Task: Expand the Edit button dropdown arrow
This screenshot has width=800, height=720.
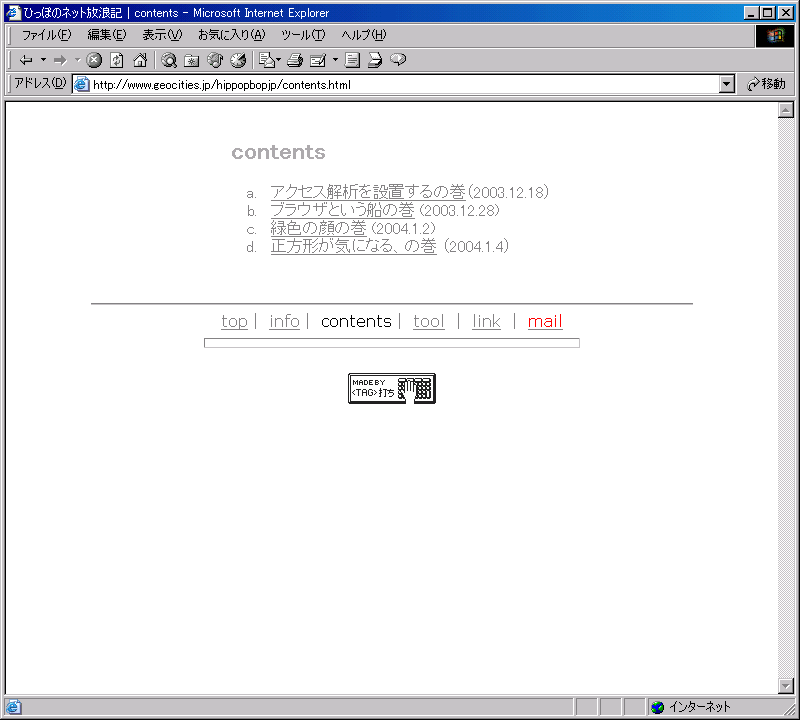Action: [335, 60]
